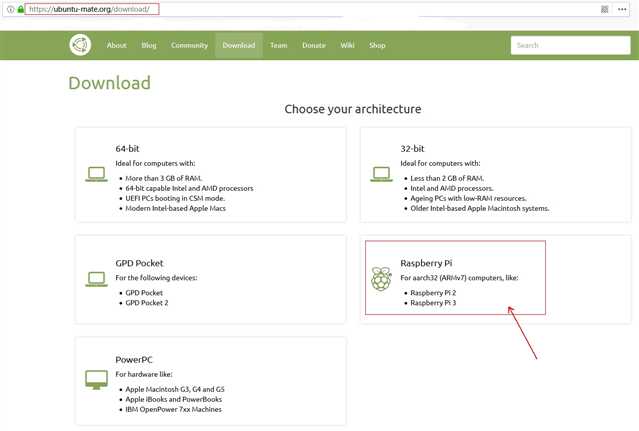
Task: Click 'For hardware like:' text
Action: (x=144, y=374)
